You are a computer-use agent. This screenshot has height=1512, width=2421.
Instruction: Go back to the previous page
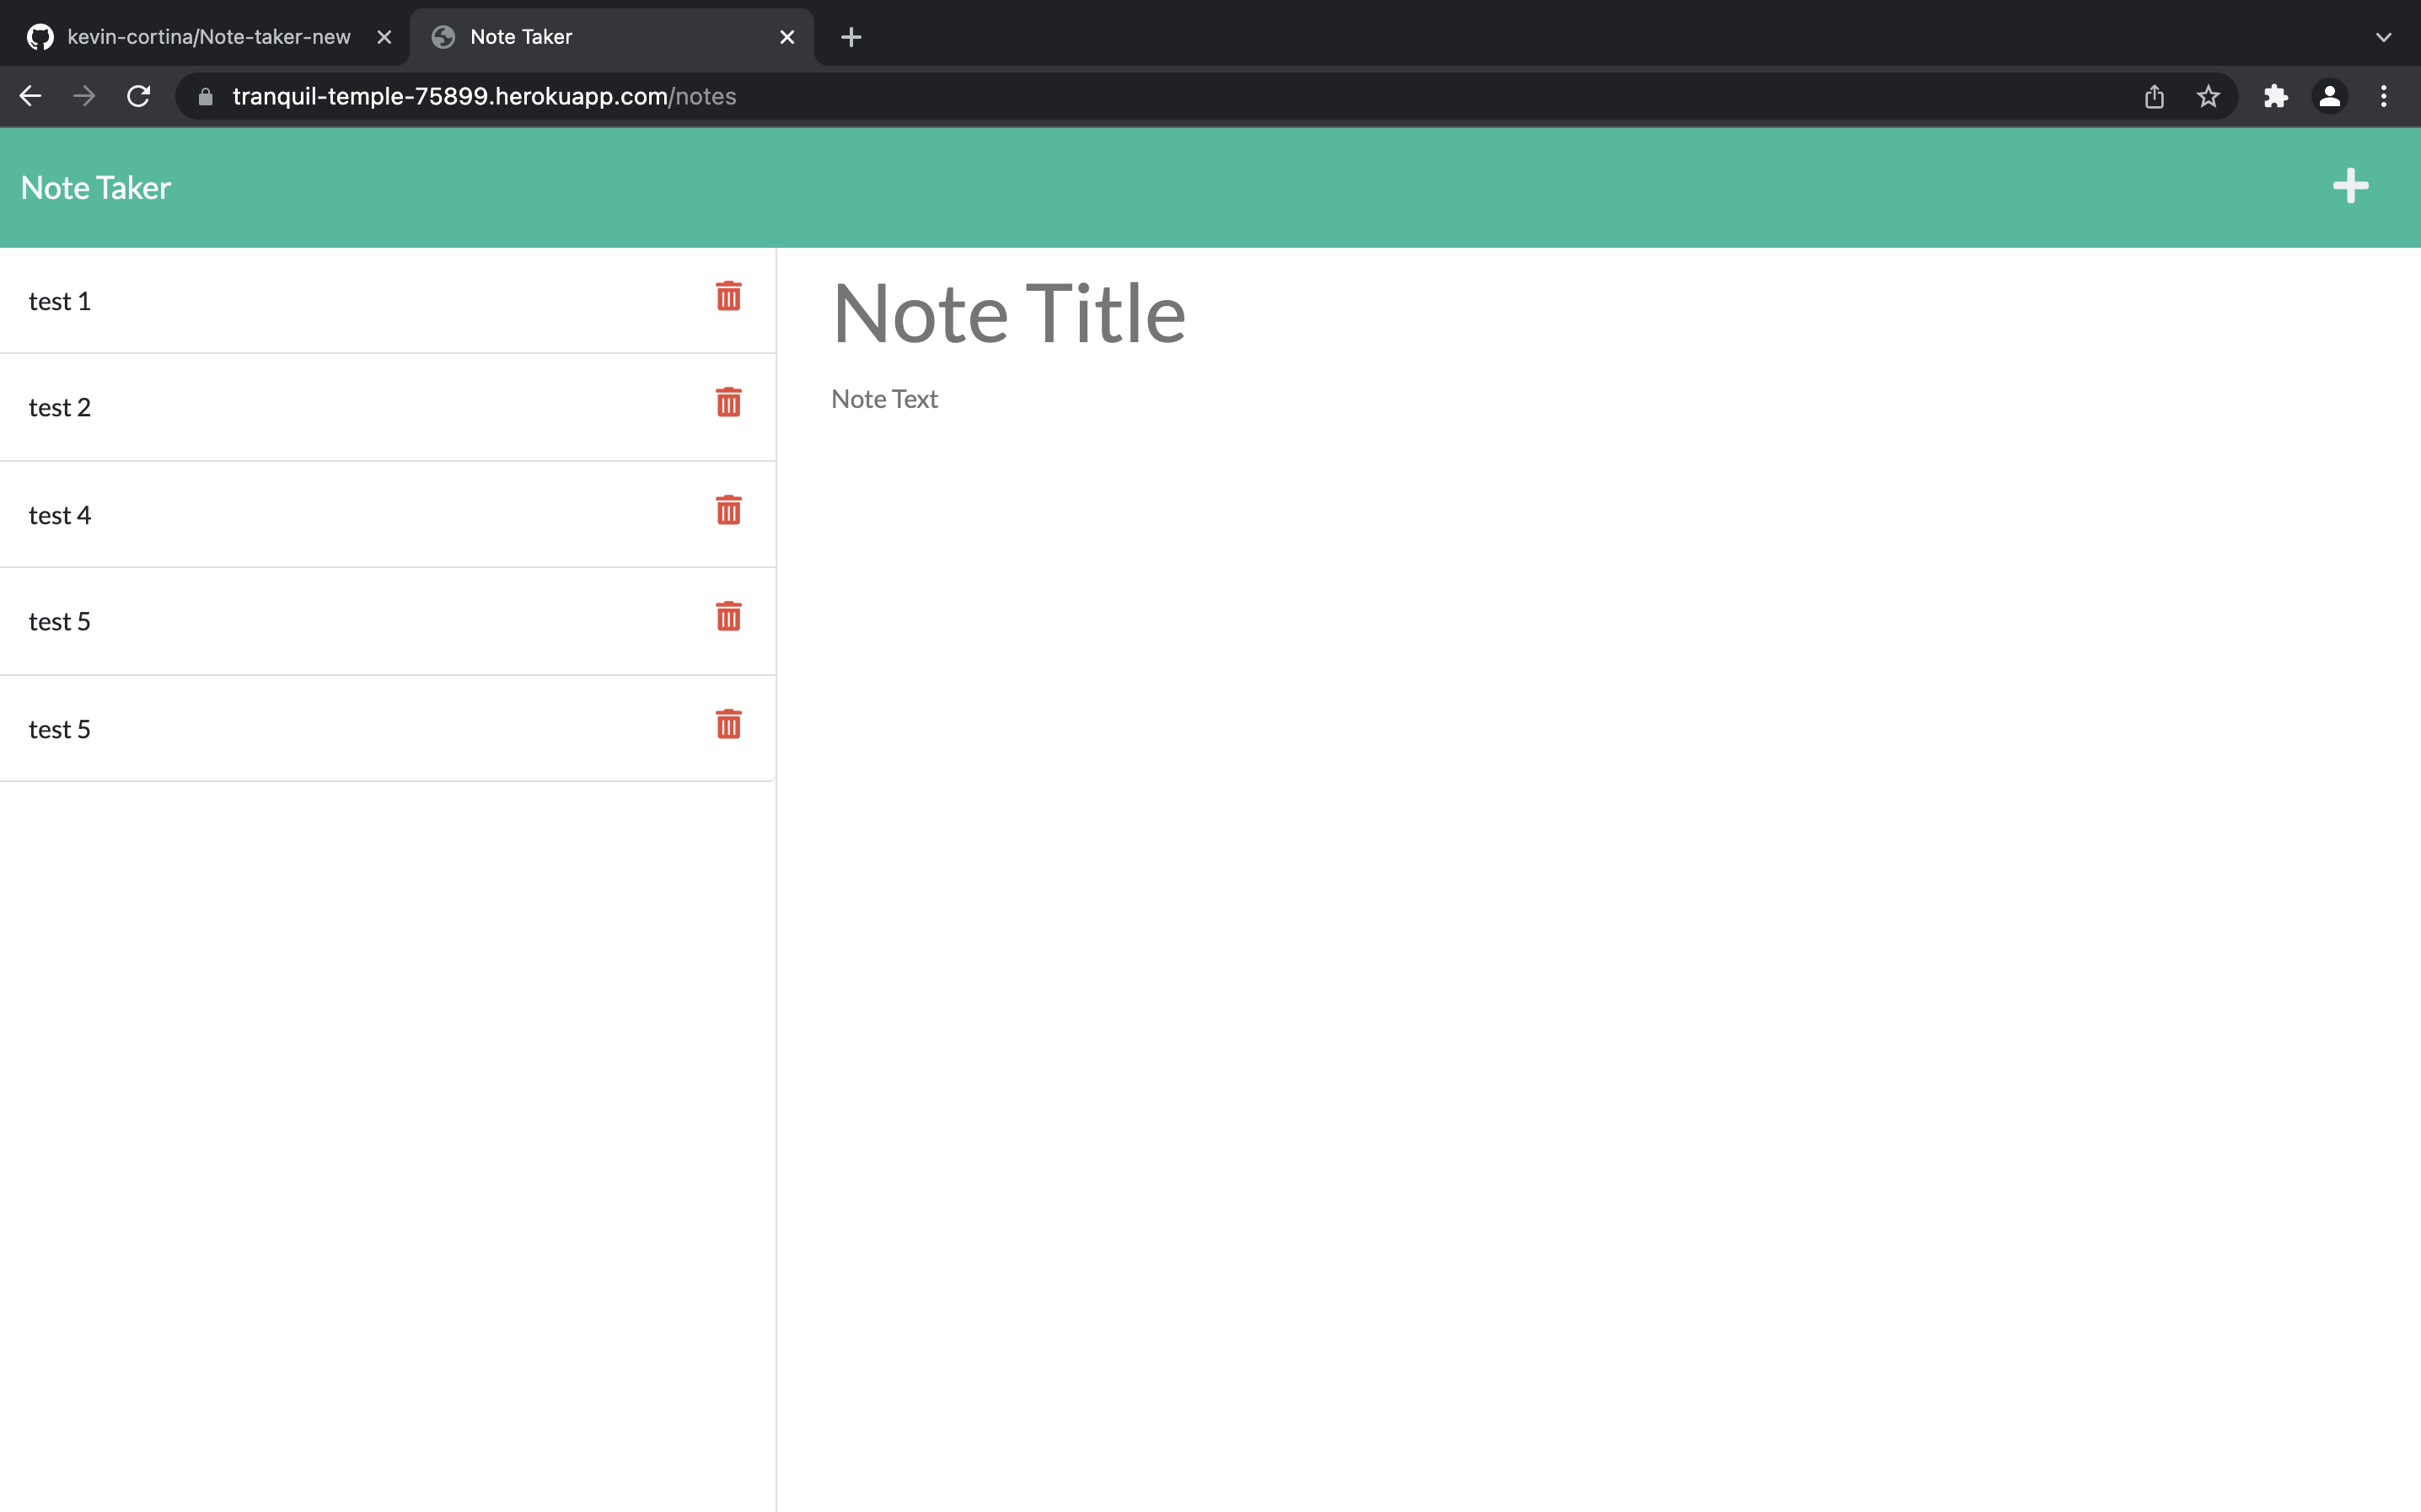[x=30, y=96]
